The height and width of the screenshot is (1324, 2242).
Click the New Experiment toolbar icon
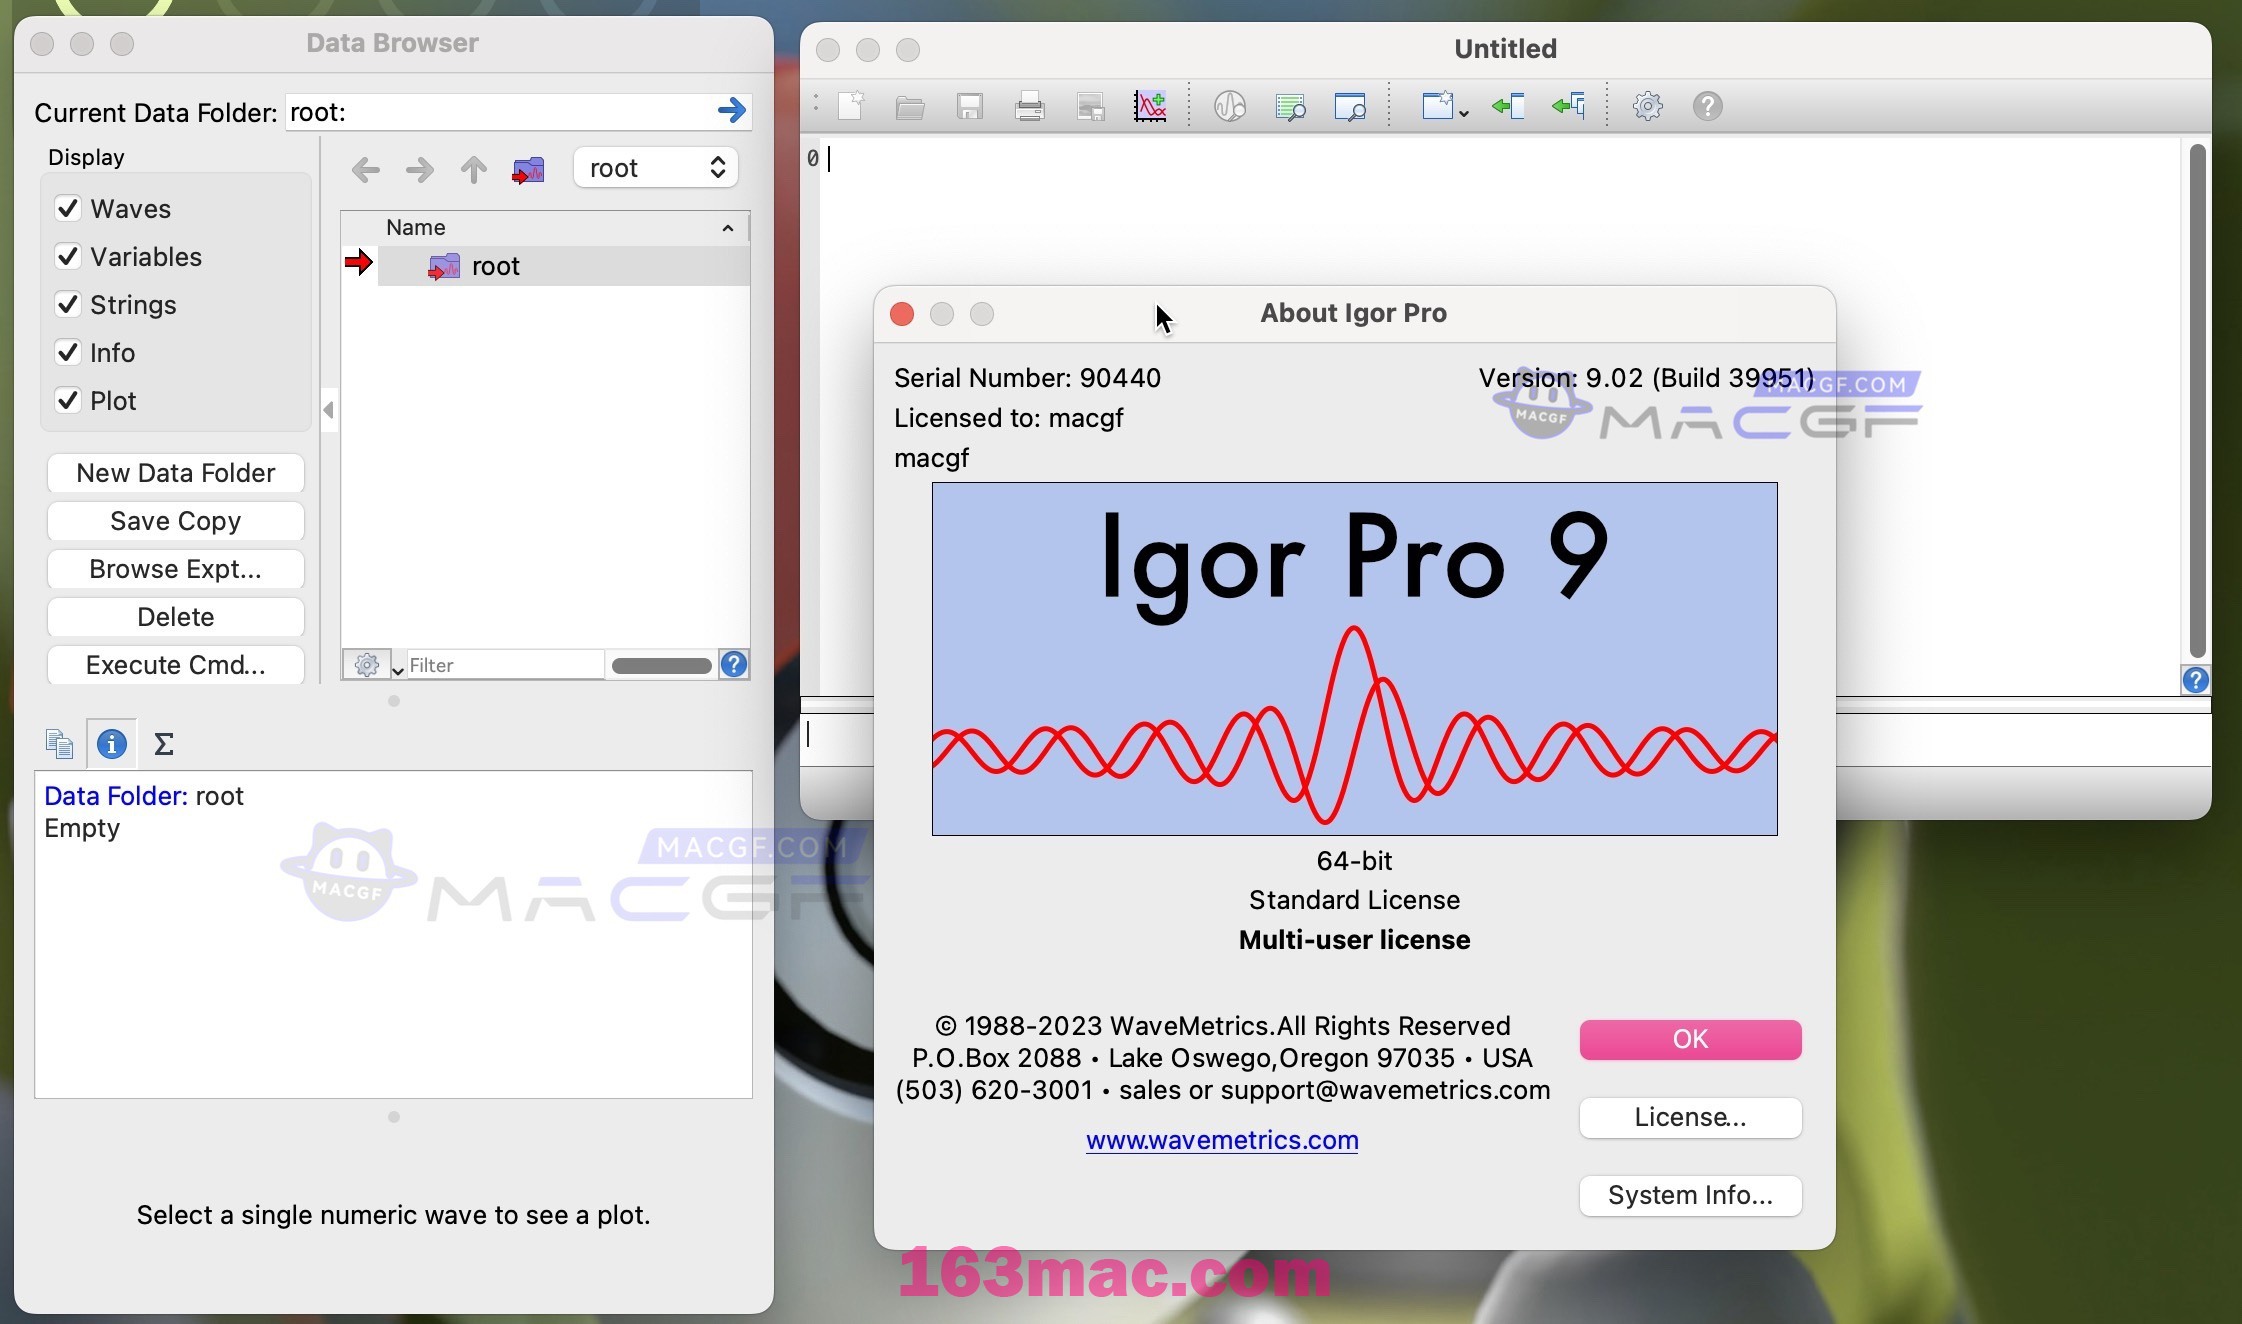point(851,106)
